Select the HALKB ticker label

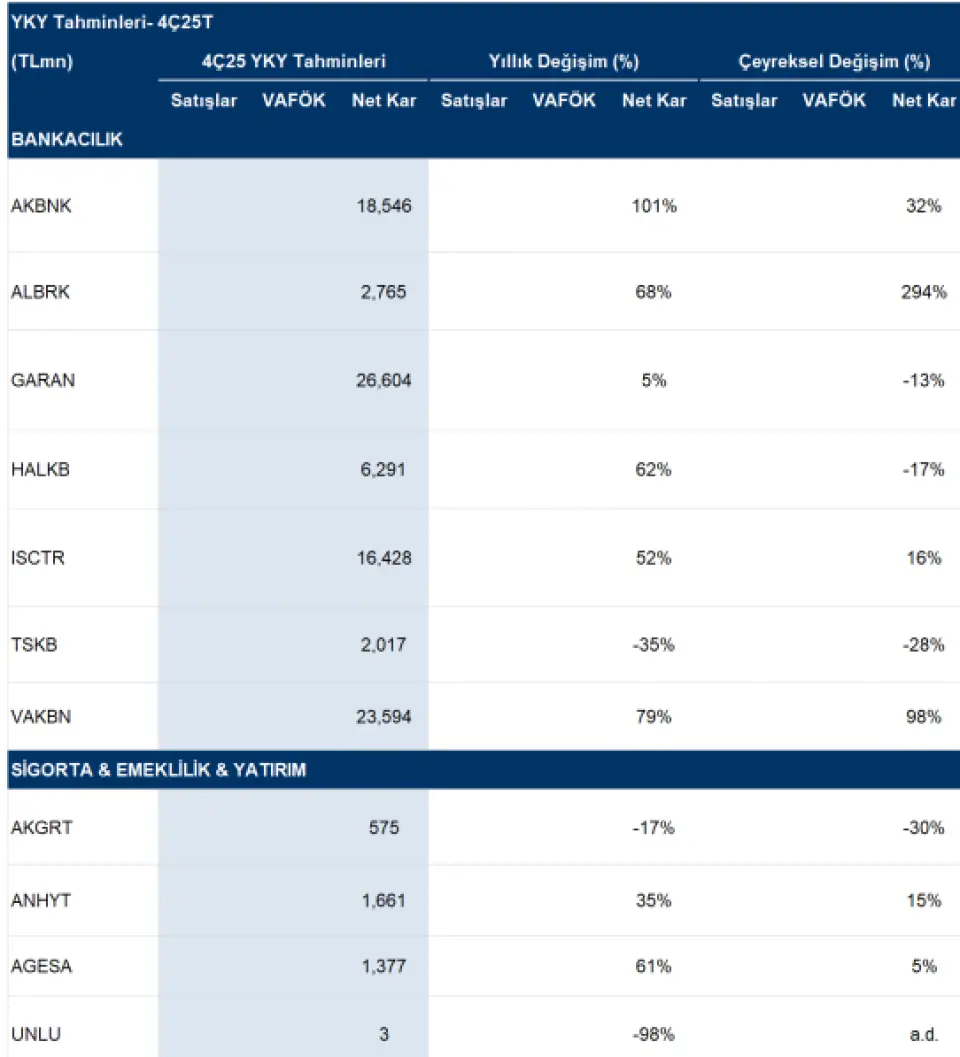(40, 469)
